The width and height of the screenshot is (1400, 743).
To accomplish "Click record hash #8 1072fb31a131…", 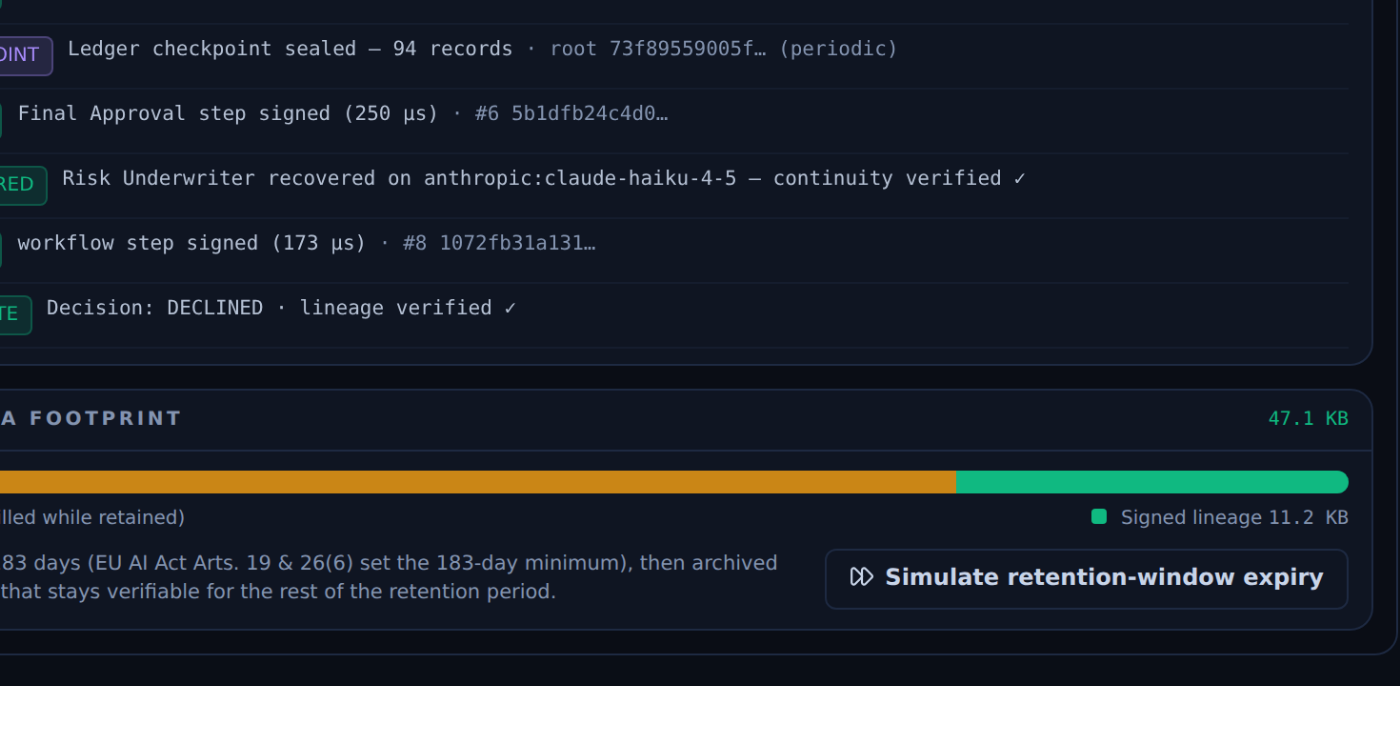I will point(499,244).
